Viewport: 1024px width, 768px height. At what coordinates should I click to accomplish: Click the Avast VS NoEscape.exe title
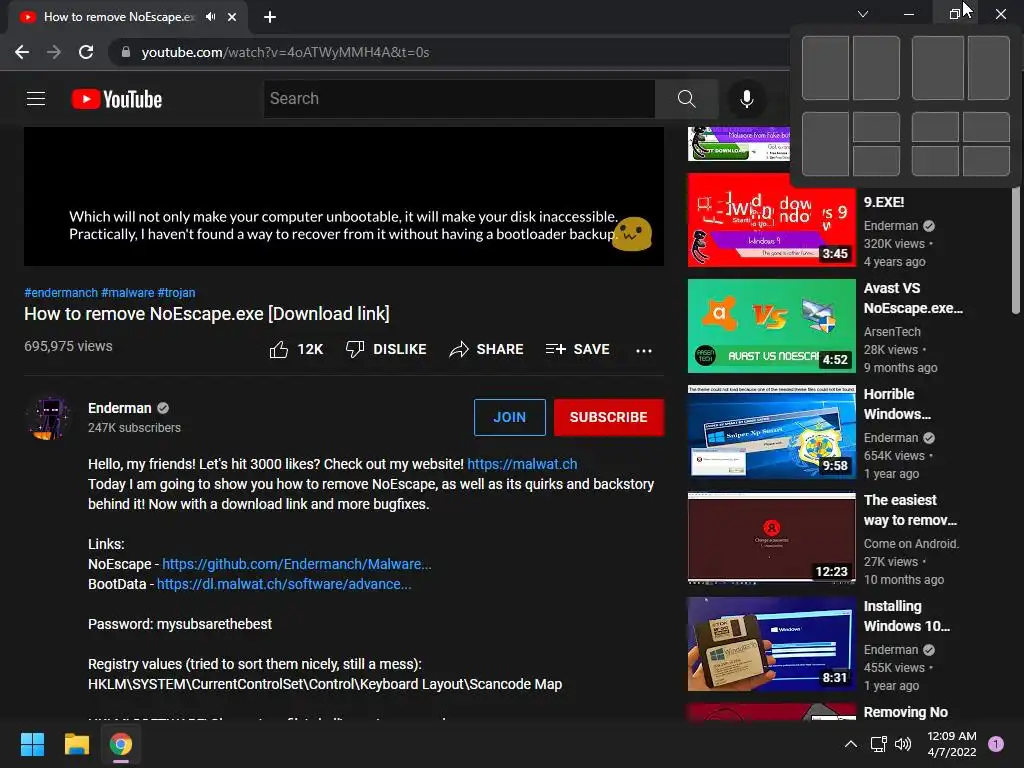(913, 298)
